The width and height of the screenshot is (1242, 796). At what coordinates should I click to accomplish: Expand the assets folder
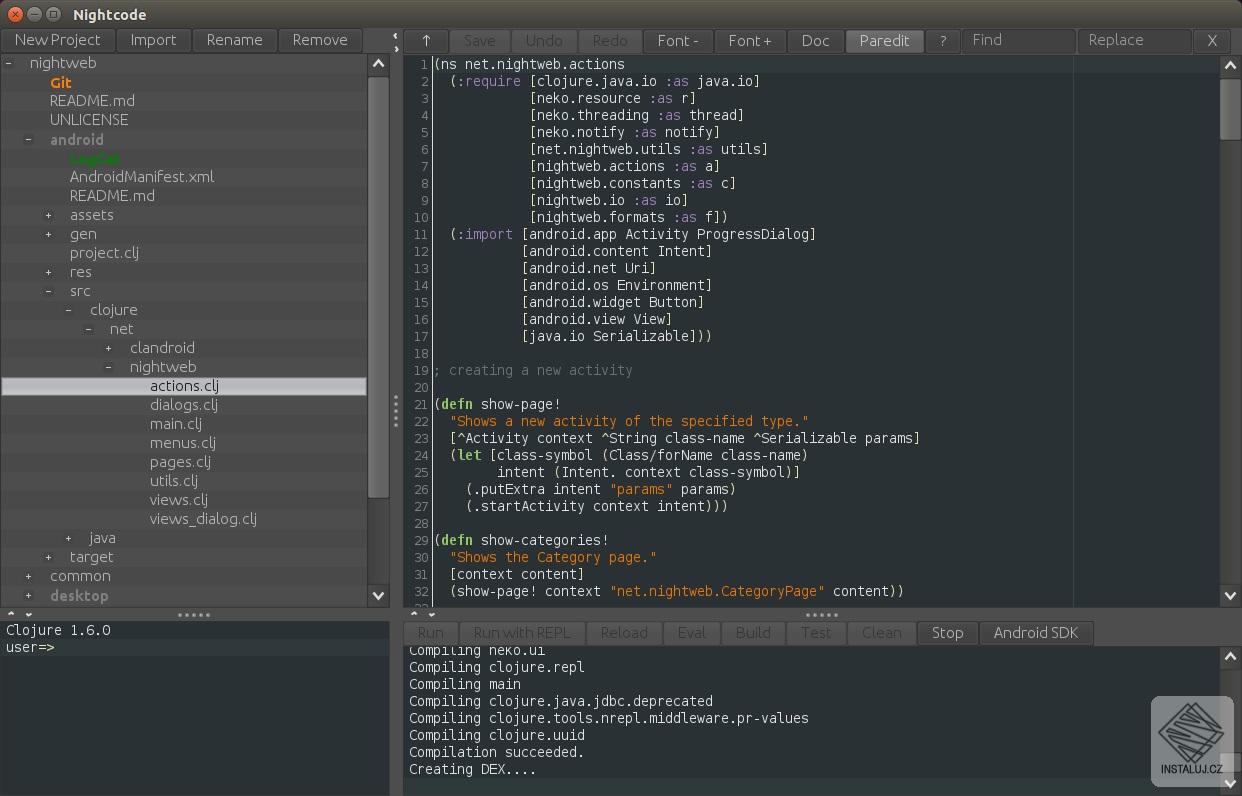pos(48,215)
